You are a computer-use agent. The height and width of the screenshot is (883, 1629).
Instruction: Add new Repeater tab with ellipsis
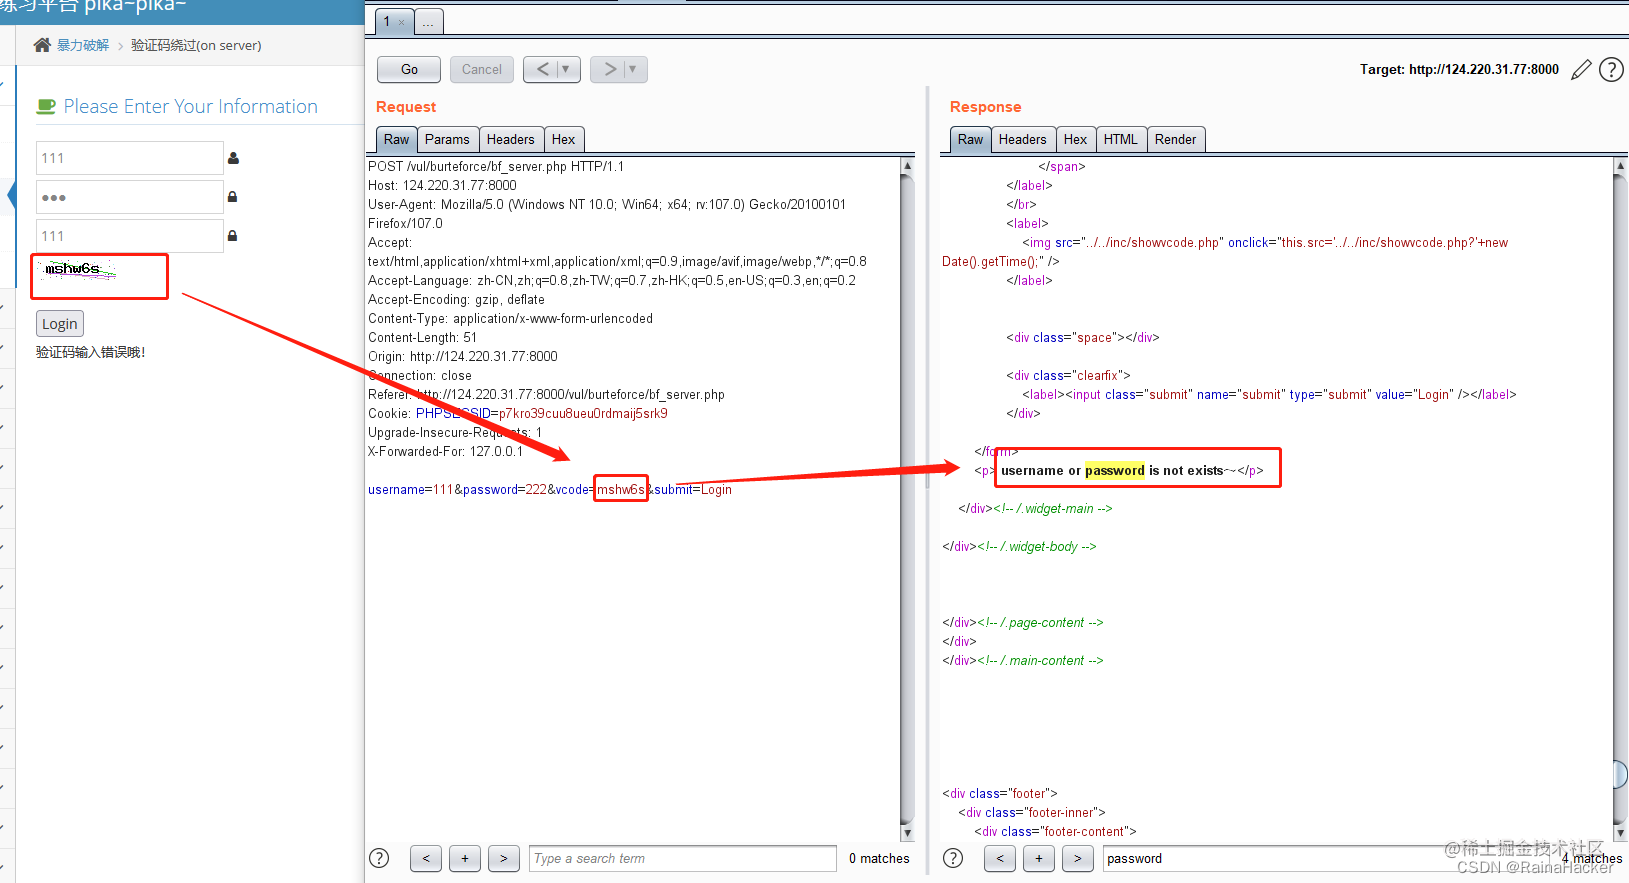pos(428,22)
